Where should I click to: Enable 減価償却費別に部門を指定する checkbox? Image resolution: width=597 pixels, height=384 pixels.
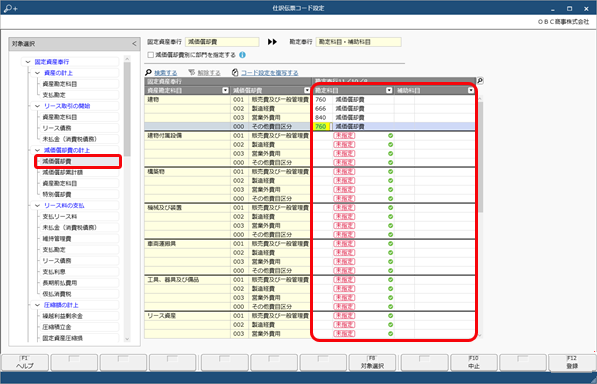(x=151, y=55)
